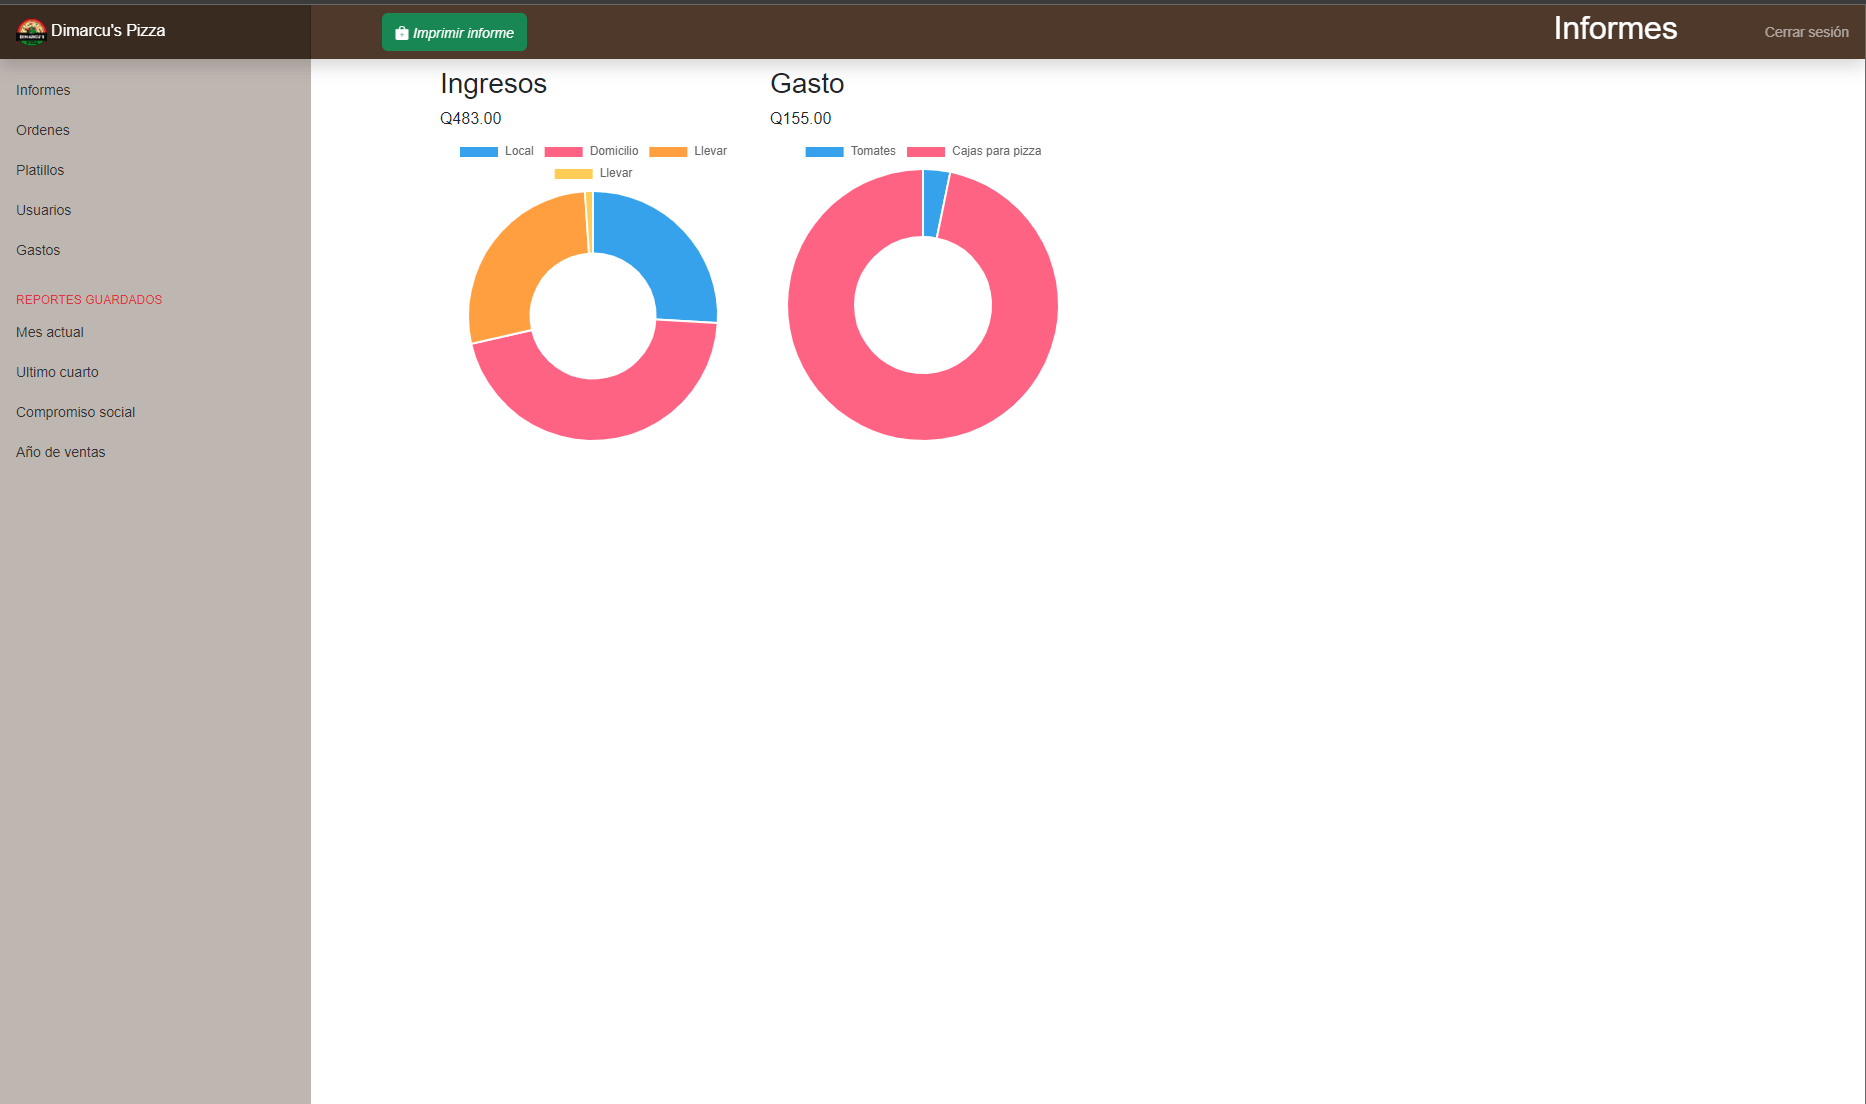Toggle the Local legend blue swatch
The height and width of the screenshot is (1104, 1866).
click(479, 152)
